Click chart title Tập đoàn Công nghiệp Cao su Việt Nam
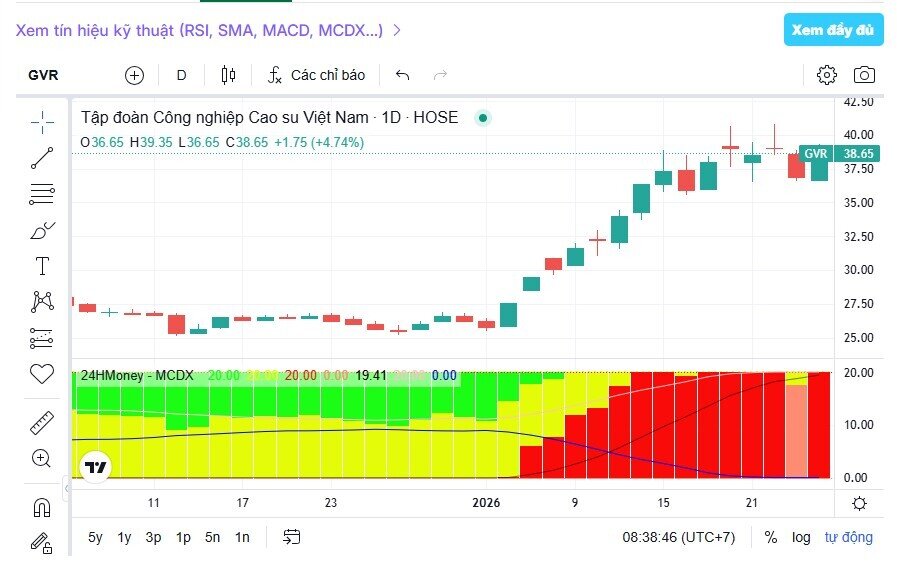897x566 pixels. click(x=224, y=117)
